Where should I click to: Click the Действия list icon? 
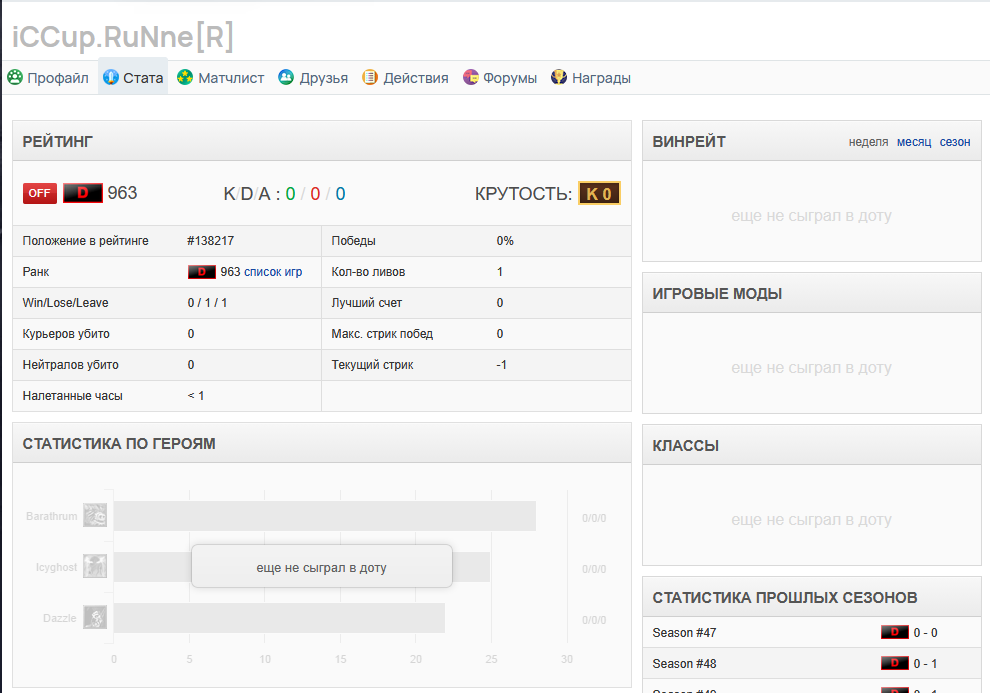[x=370, y=77]
